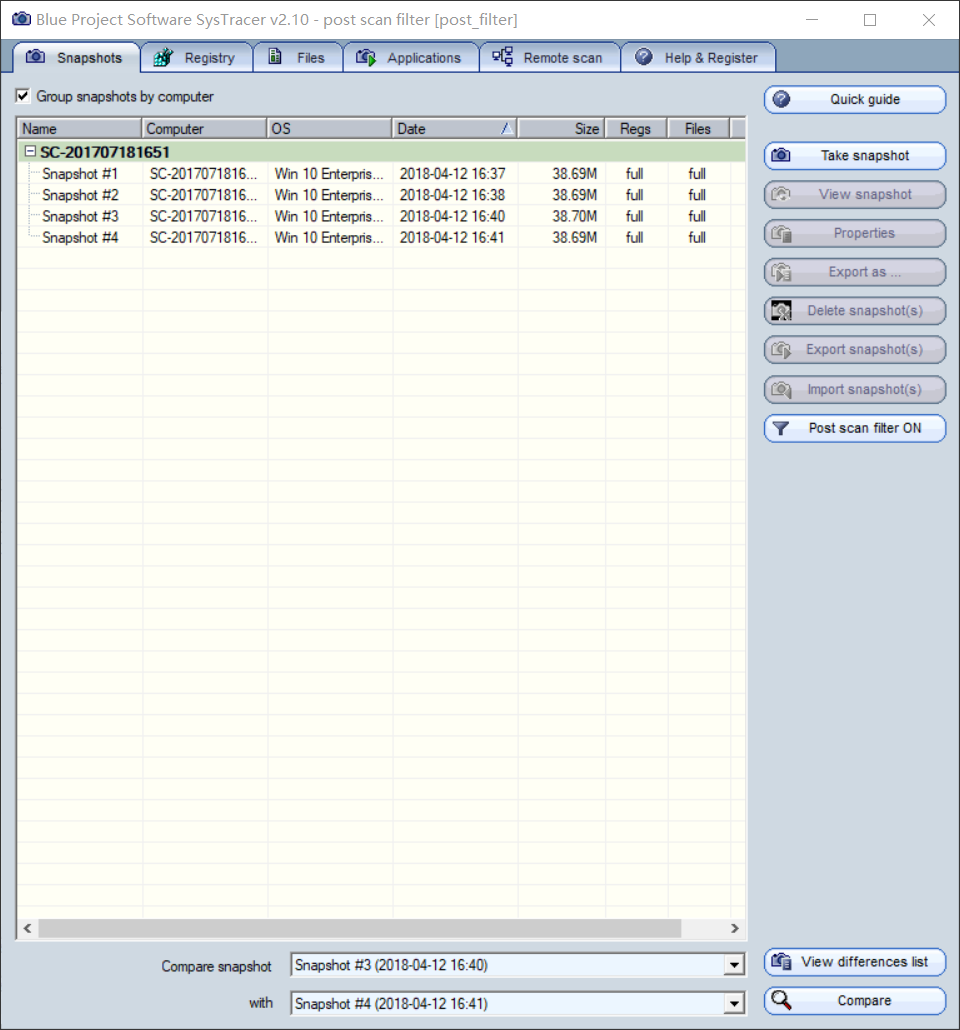Click the icon in Properties button
Viewport: 960px width, 1030px height.
pos(781,233)
